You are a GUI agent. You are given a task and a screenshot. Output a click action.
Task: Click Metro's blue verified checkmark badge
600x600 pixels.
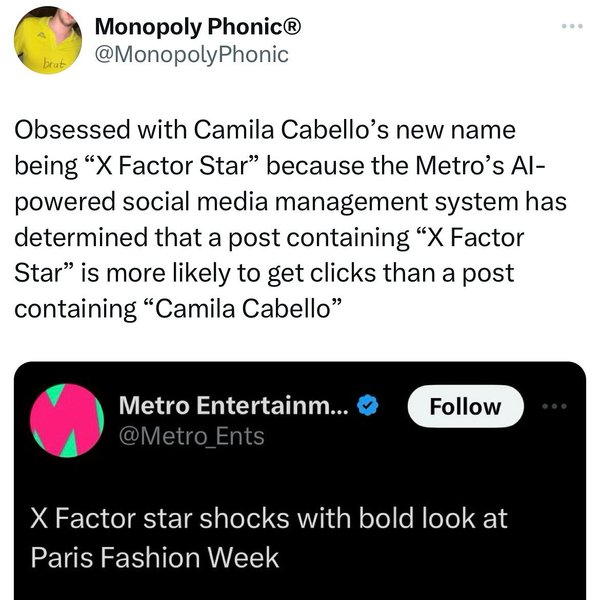[x=368, y=406]
